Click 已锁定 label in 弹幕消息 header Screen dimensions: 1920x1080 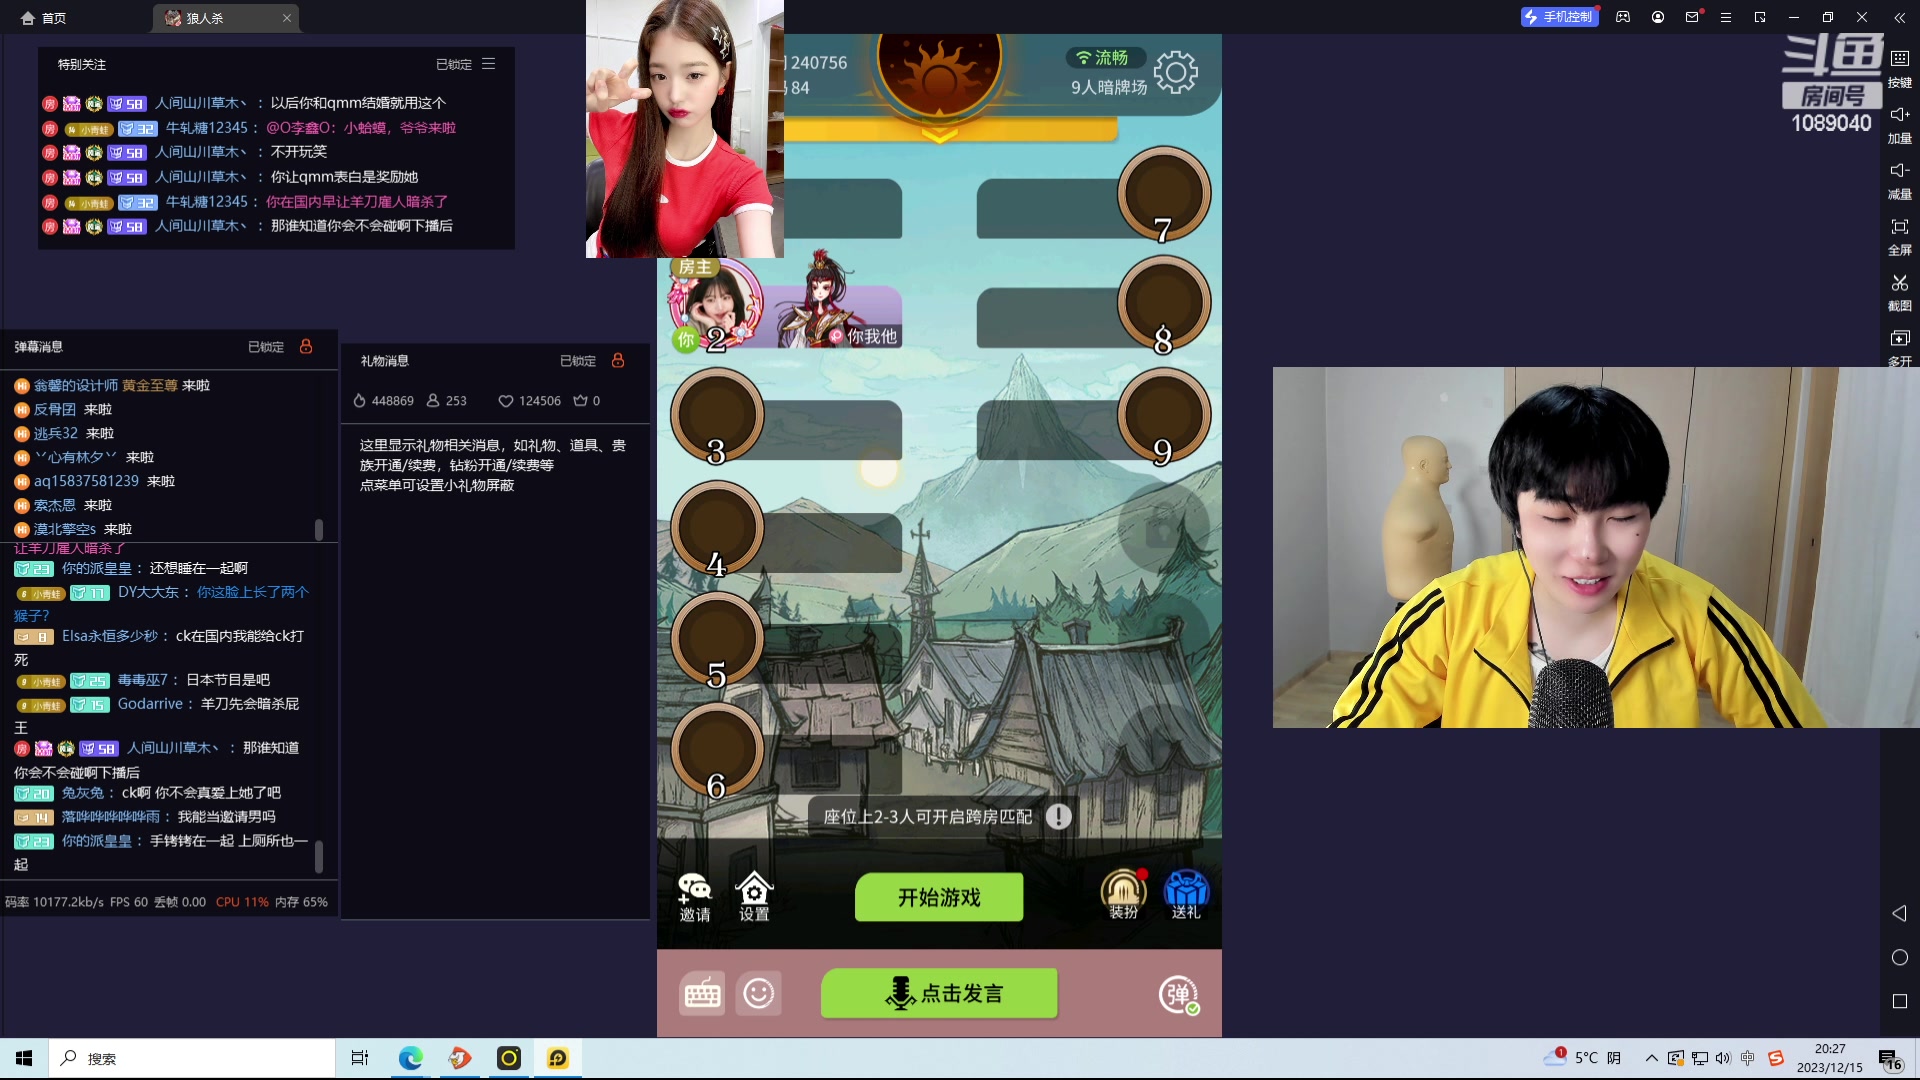pos(266,347)
